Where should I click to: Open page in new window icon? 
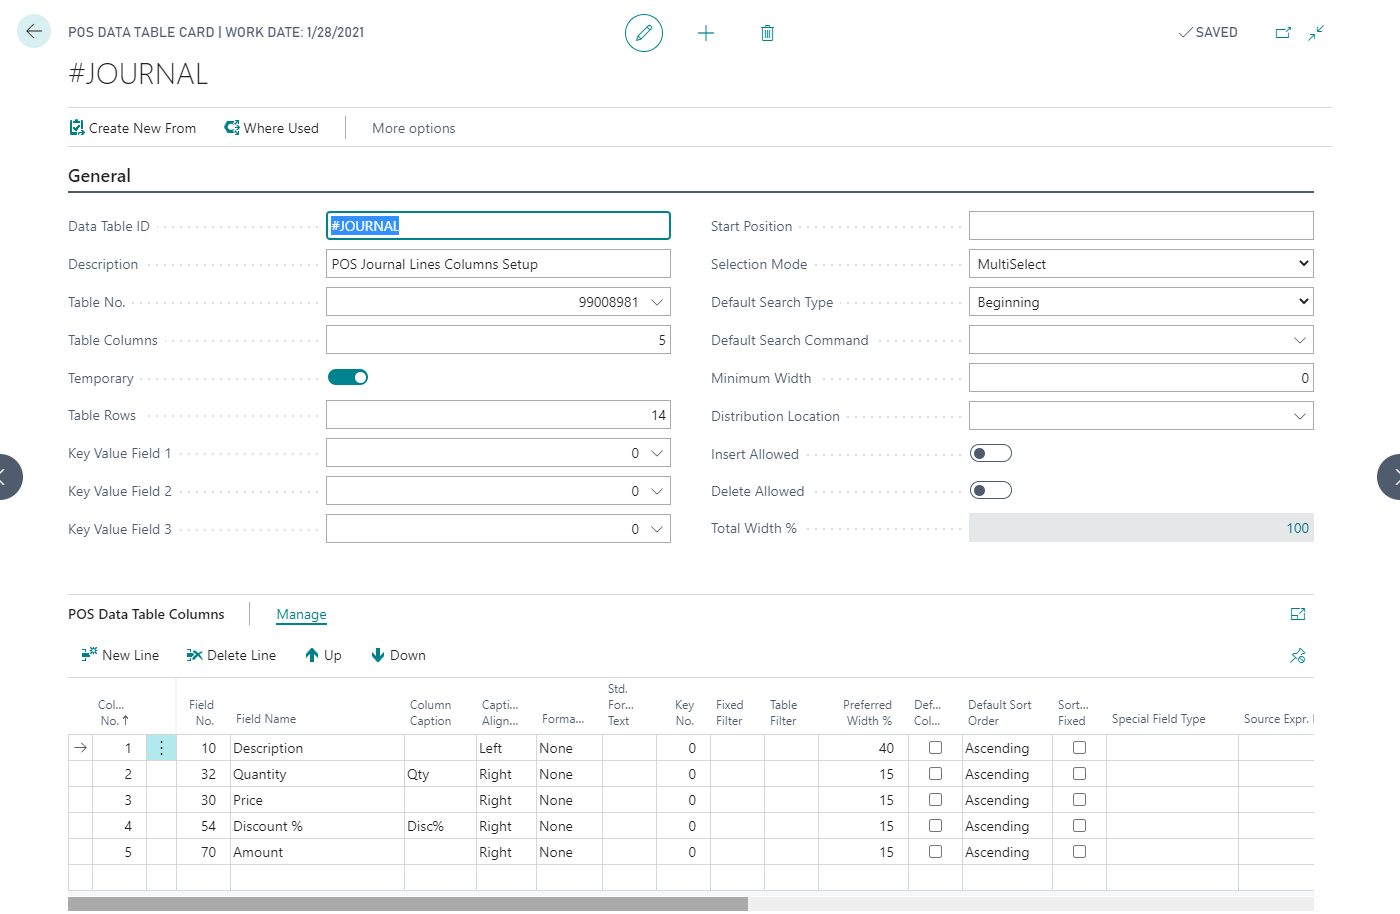1283,33
